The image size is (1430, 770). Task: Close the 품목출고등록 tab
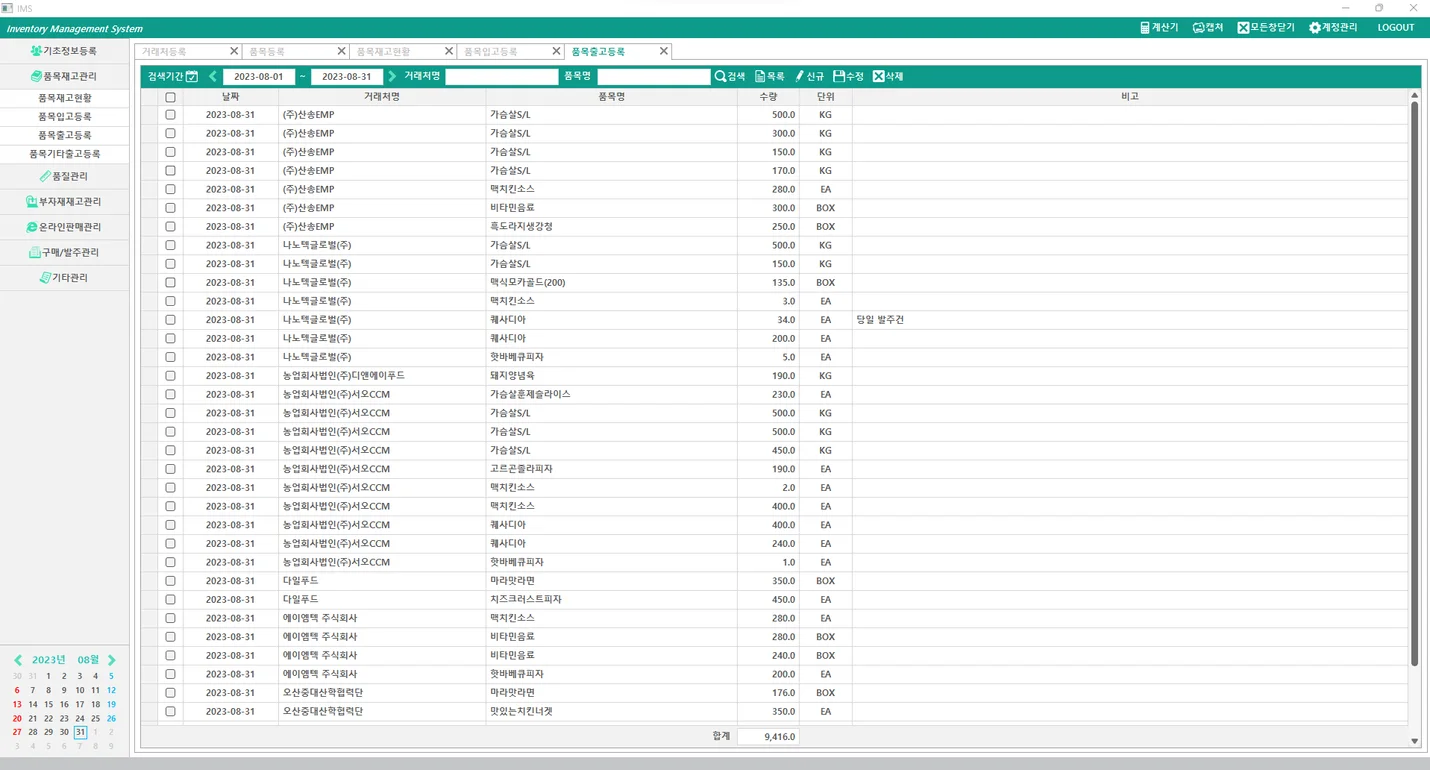[x=663, y=51]
